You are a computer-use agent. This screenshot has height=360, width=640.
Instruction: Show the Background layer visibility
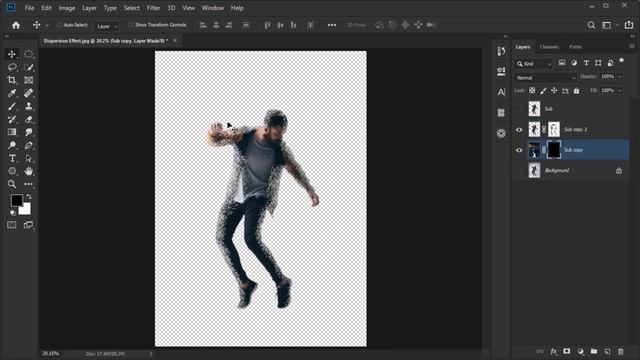point(519,171)
